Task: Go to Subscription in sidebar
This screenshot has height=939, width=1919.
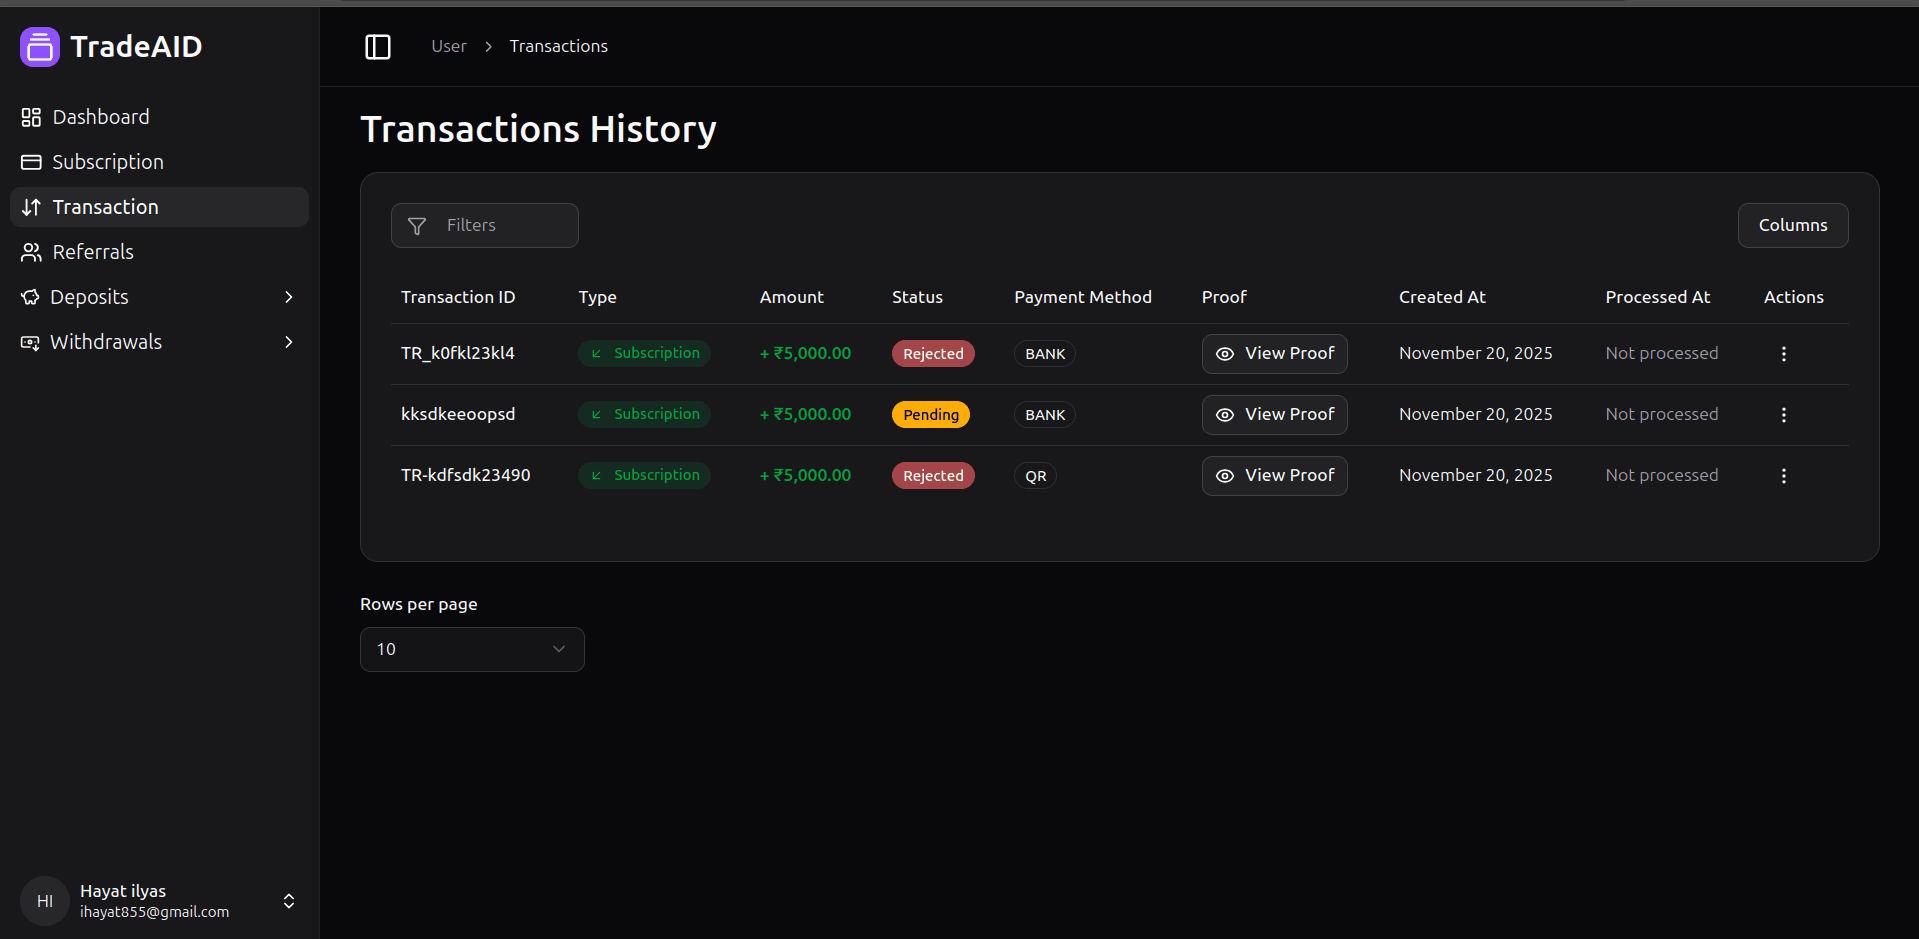Action: pos(159,162)
